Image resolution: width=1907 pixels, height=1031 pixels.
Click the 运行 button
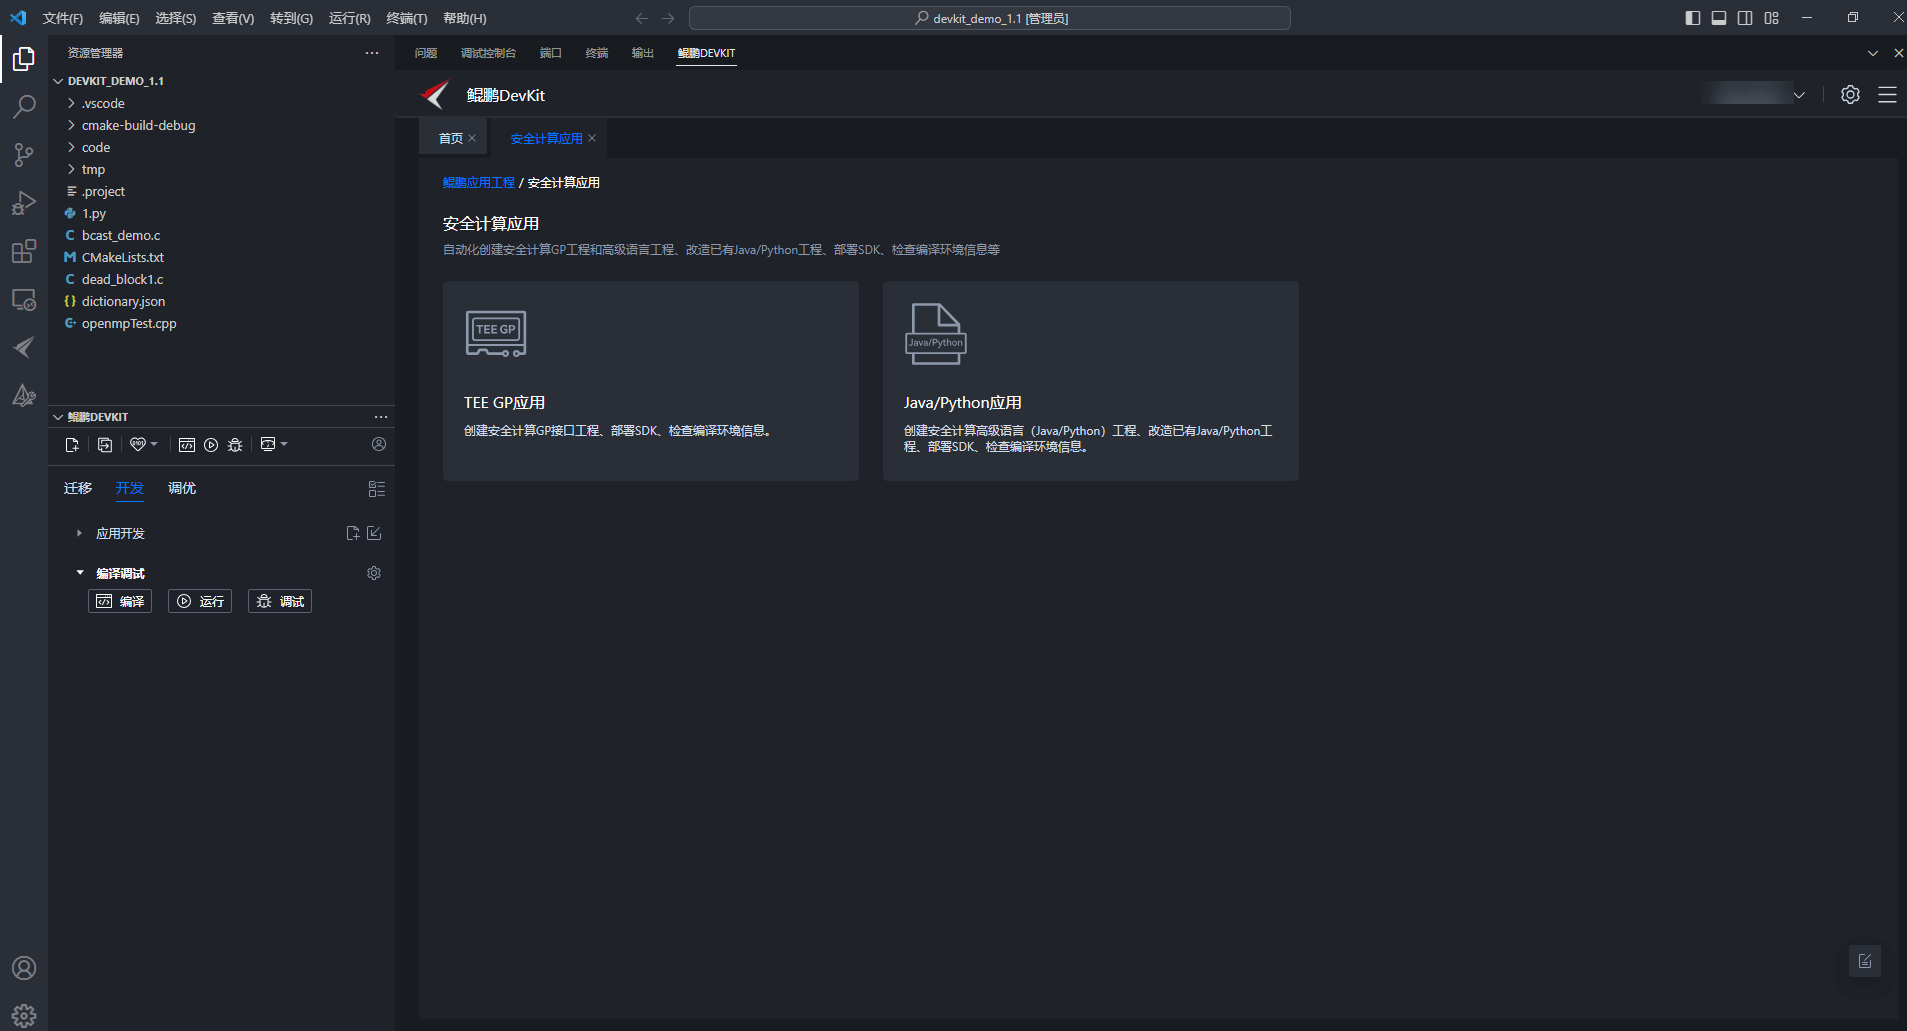[200, 601]
